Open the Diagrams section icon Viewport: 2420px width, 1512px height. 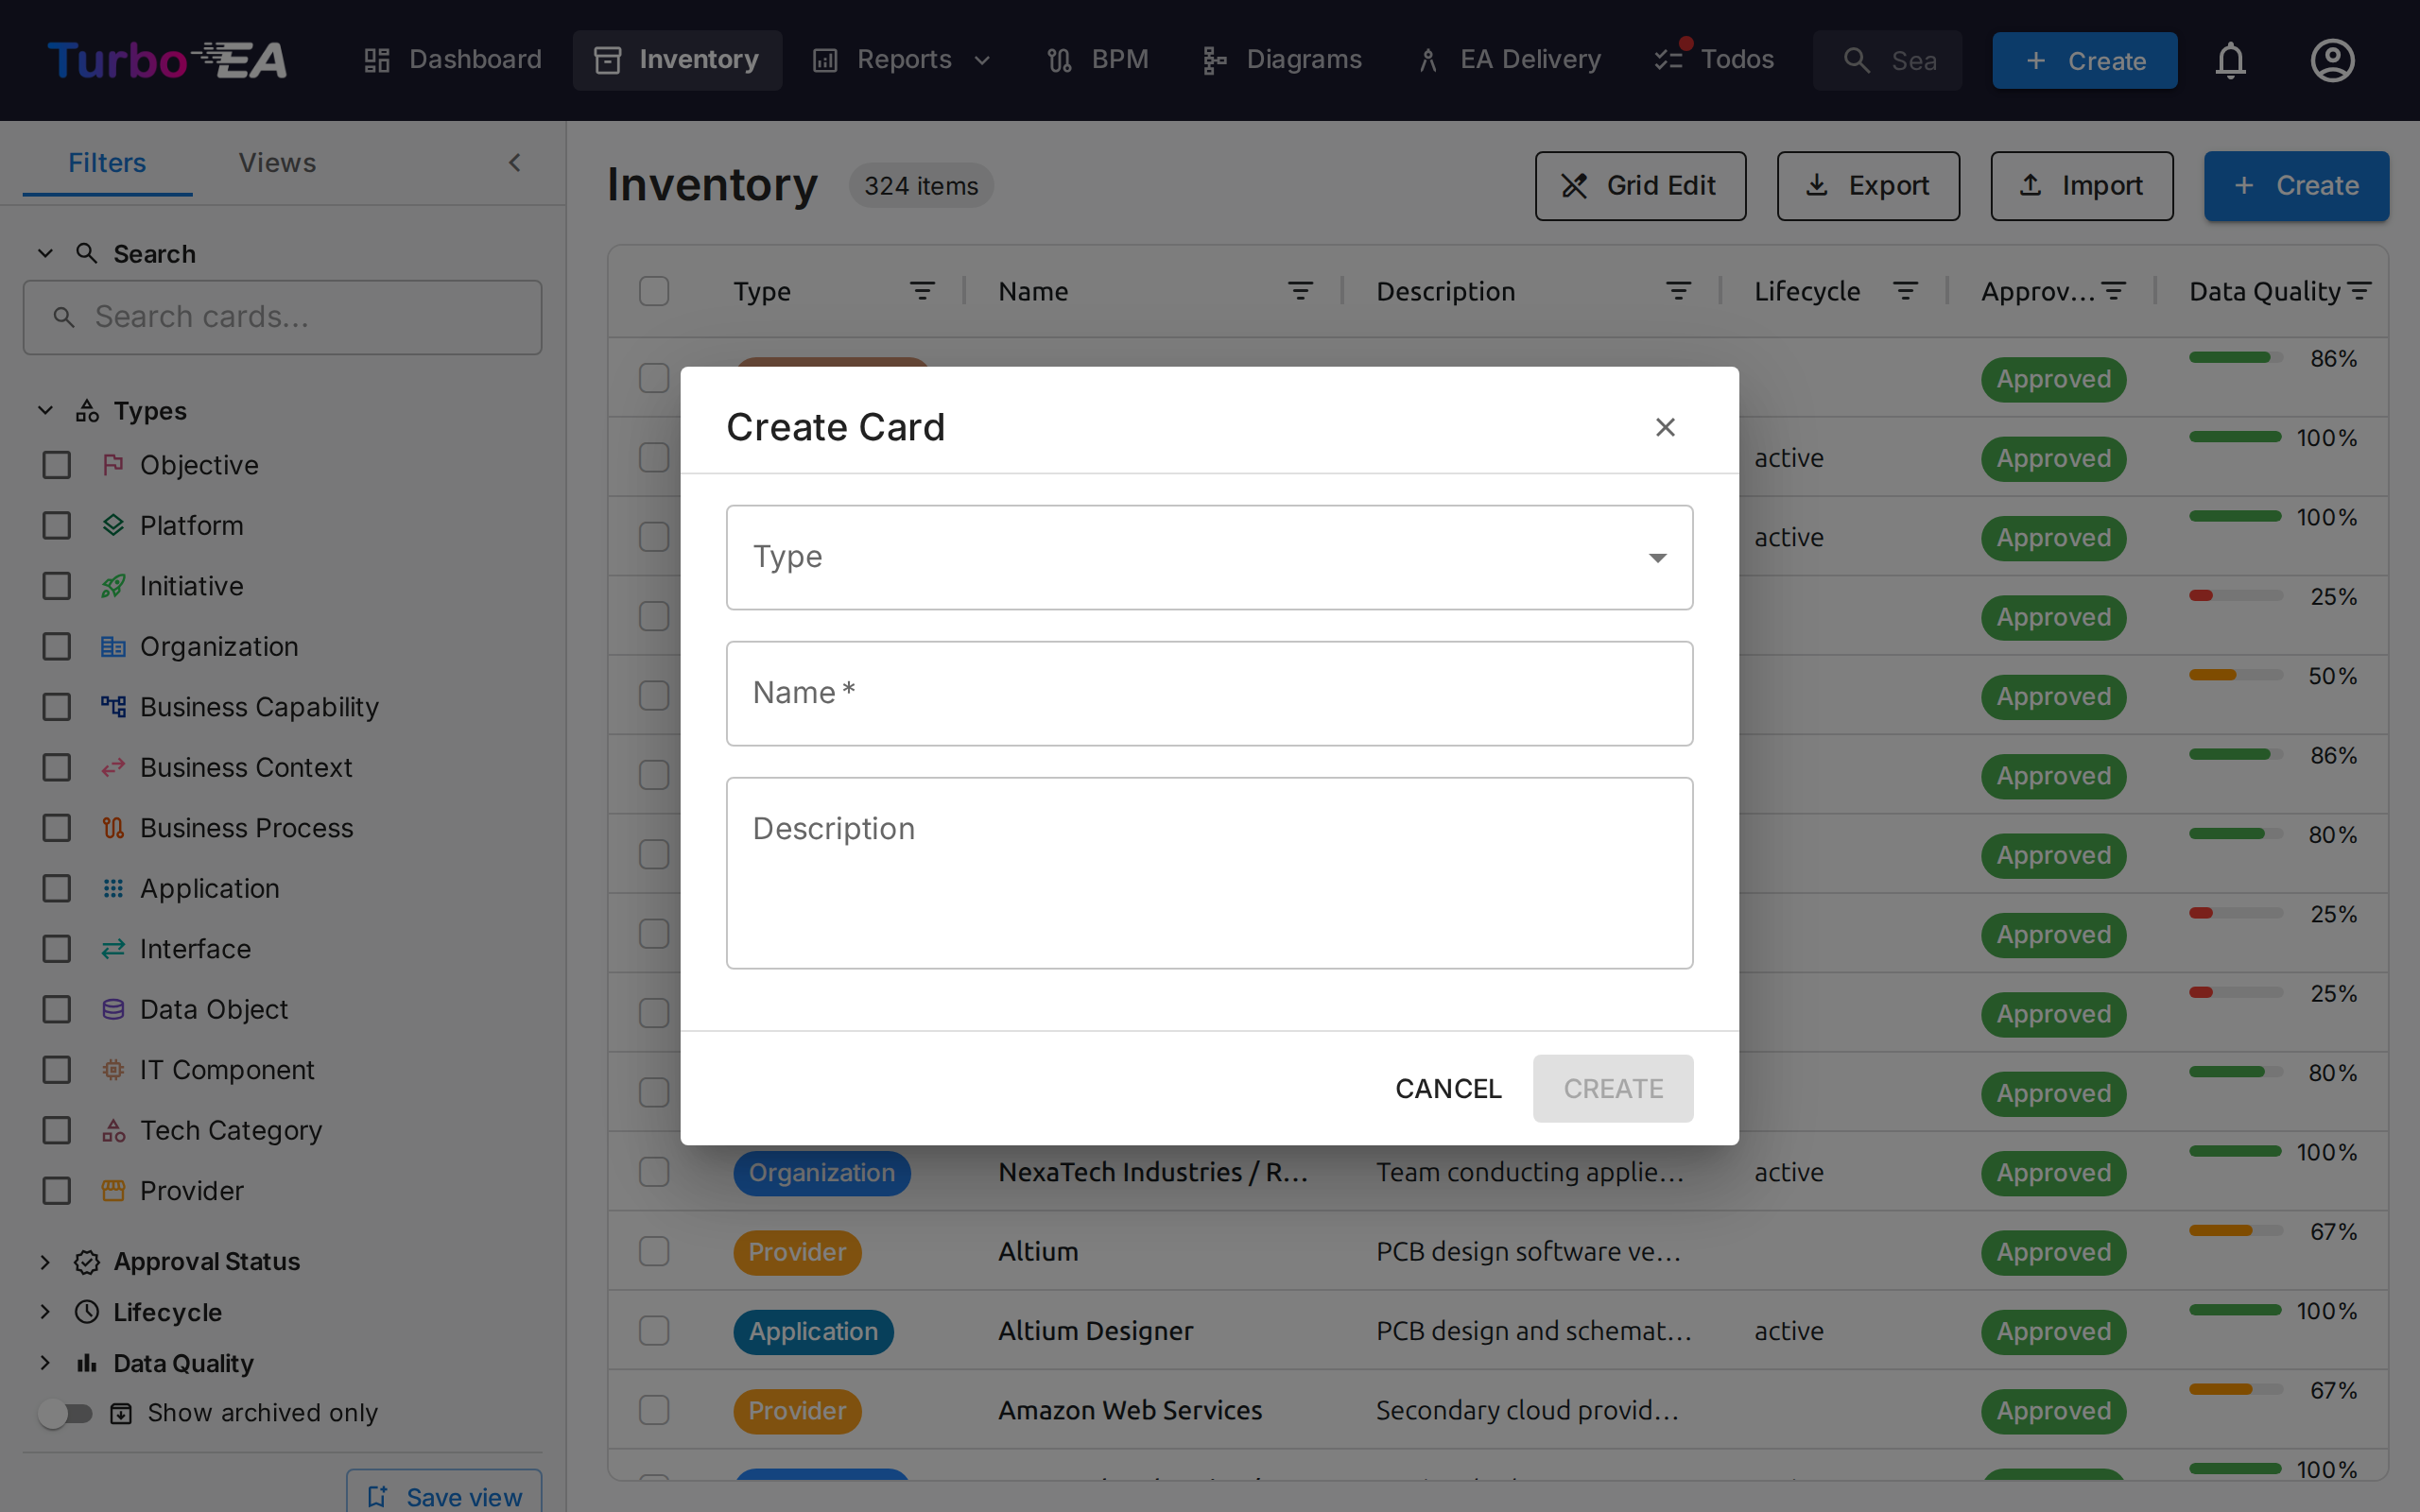click(x=1213, y=60)
